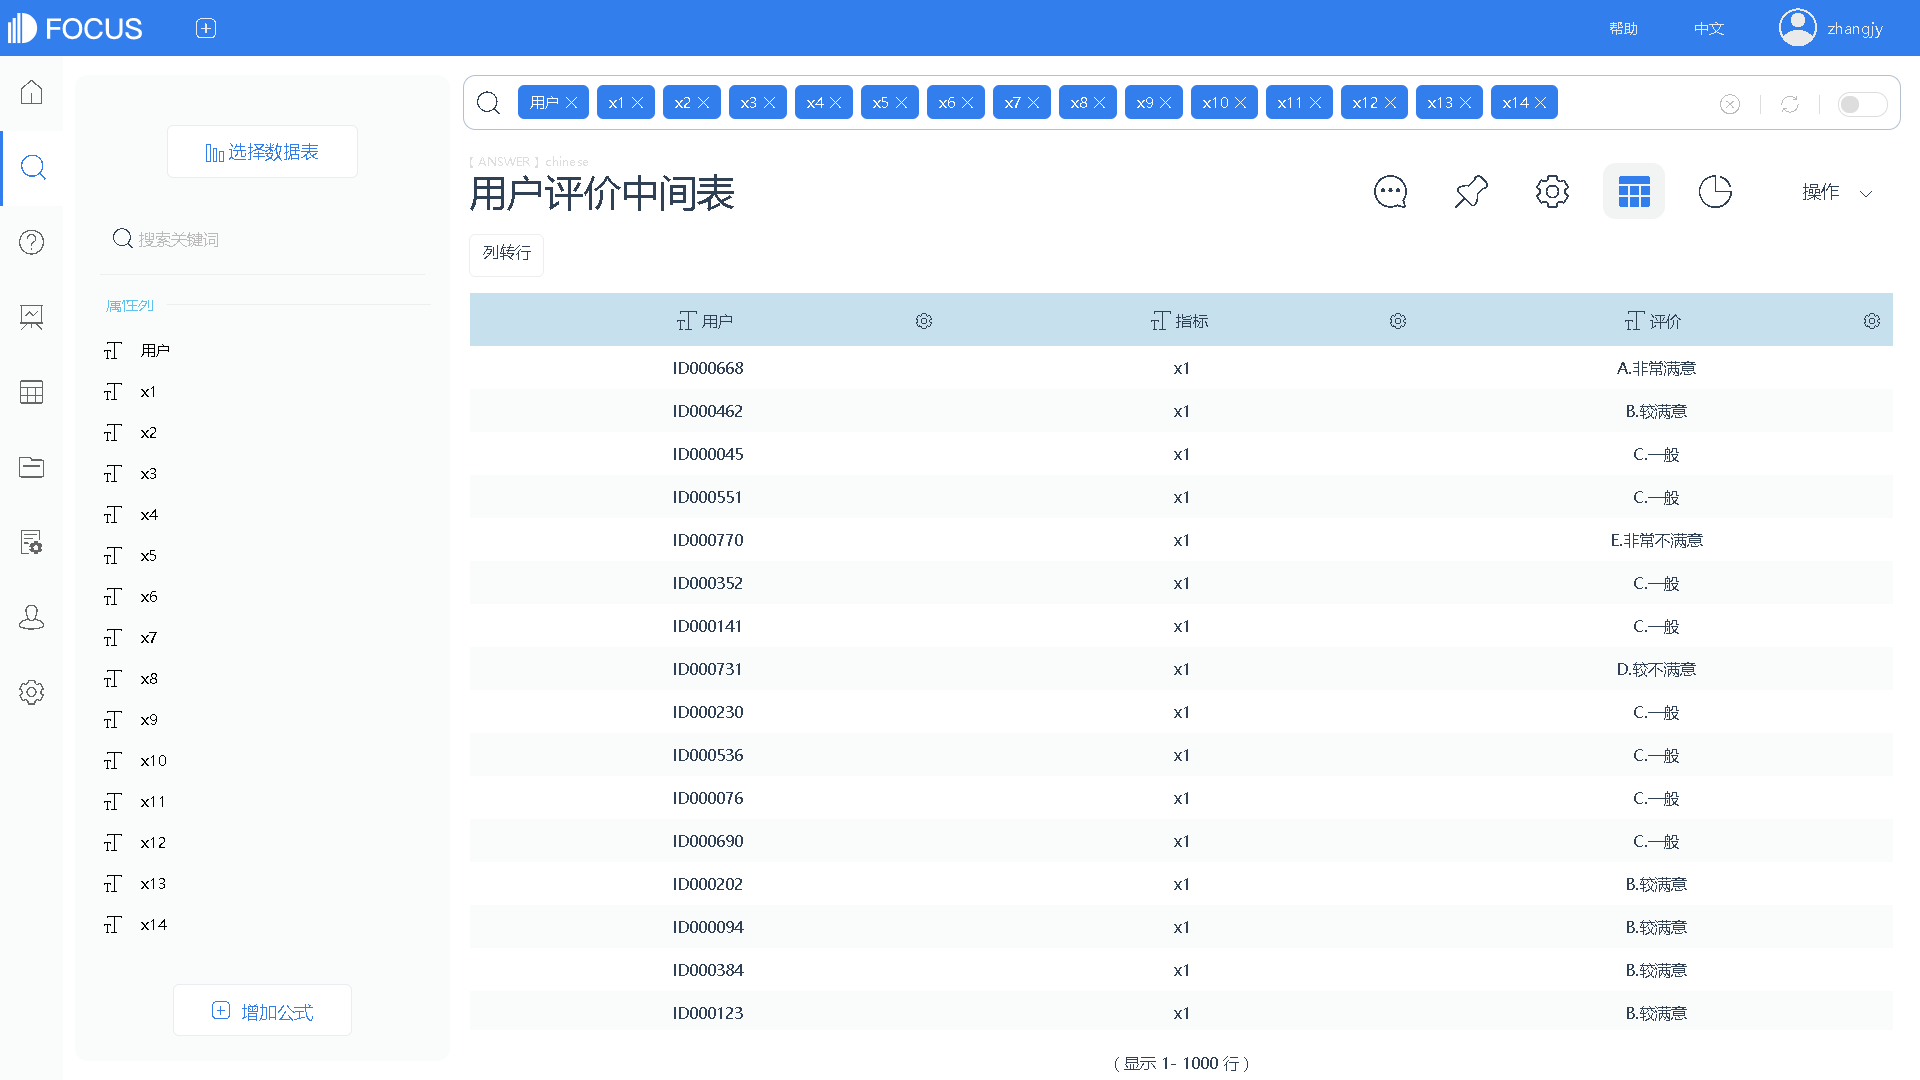
Task: Click 帮助 in the top bar
Action: tap(1623, 29)
